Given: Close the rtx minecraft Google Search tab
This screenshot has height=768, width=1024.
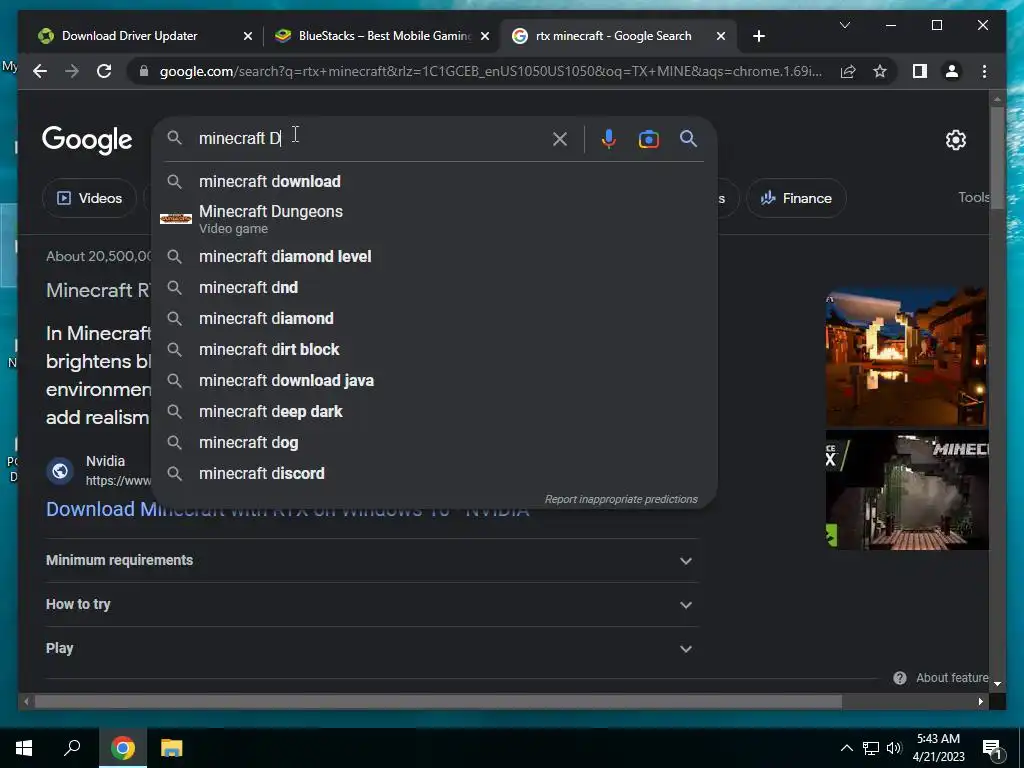Looking at the screenshot, I should (720, 36).
